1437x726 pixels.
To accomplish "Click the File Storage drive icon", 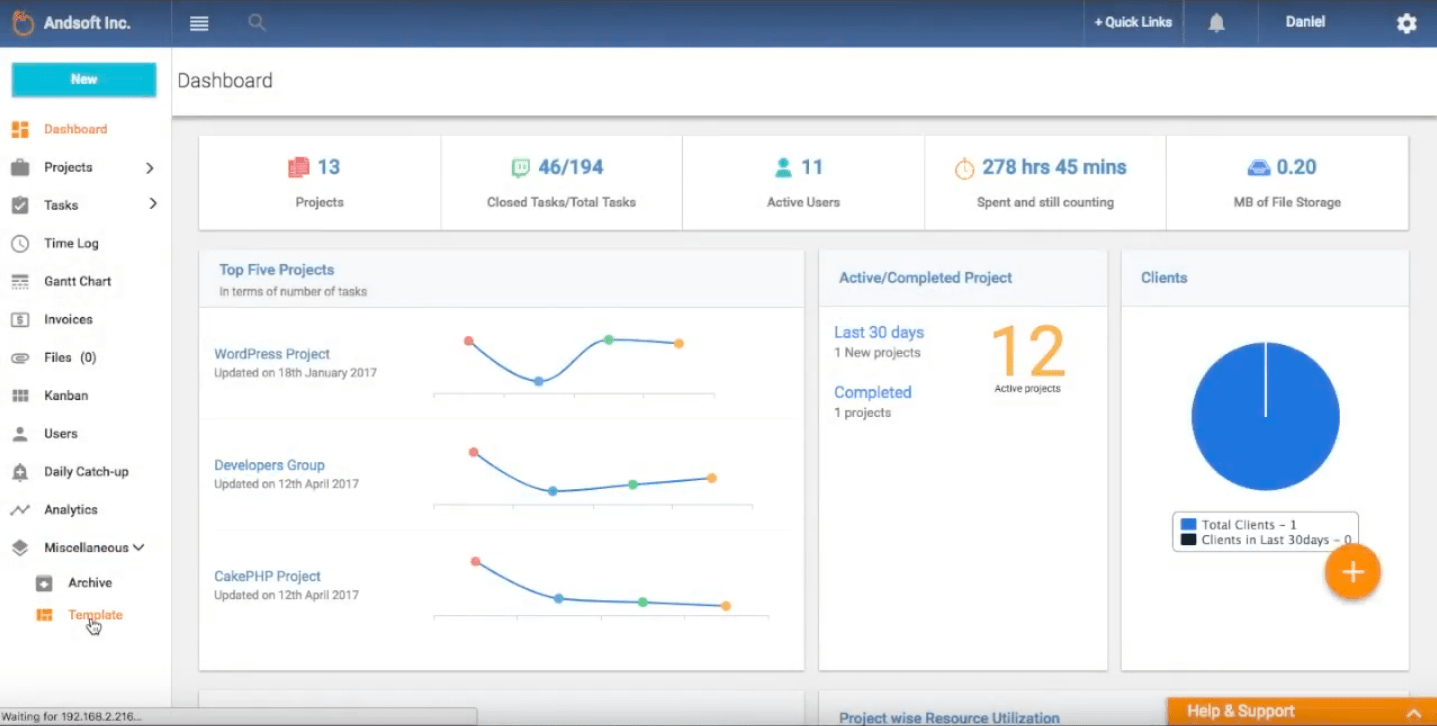I will (1258, 167).
